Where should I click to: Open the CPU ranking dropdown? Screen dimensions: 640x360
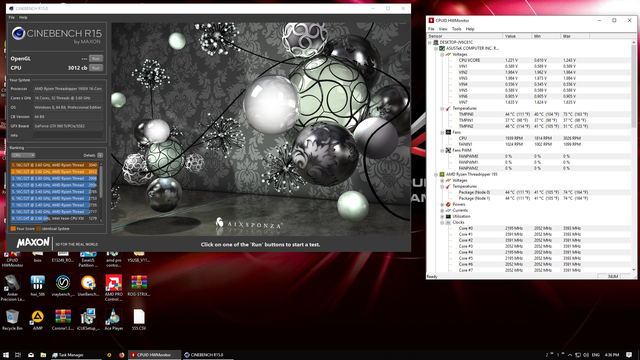23,155
